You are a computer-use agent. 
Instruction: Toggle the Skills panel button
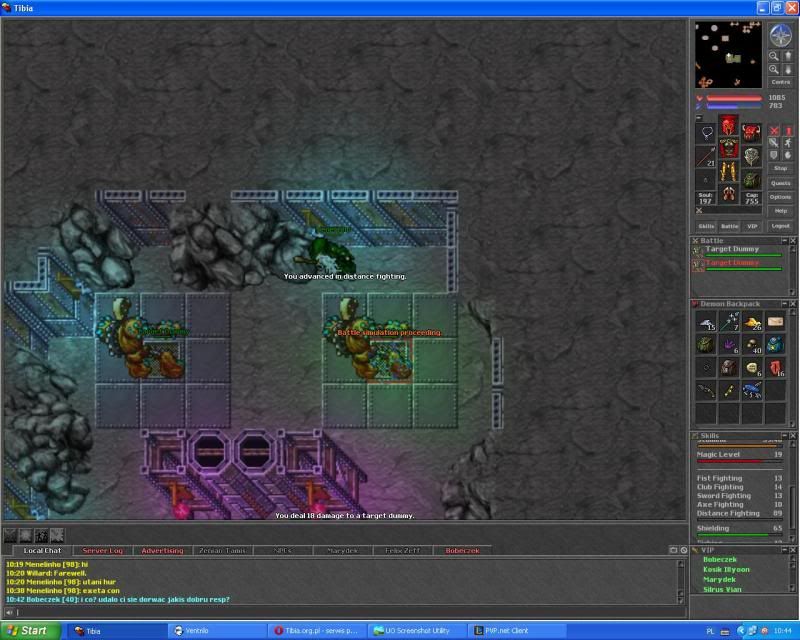coord(706,226)
